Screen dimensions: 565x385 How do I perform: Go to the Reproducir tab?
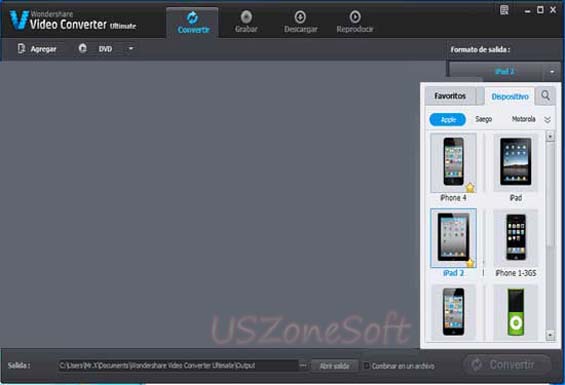tap(355, 22)
